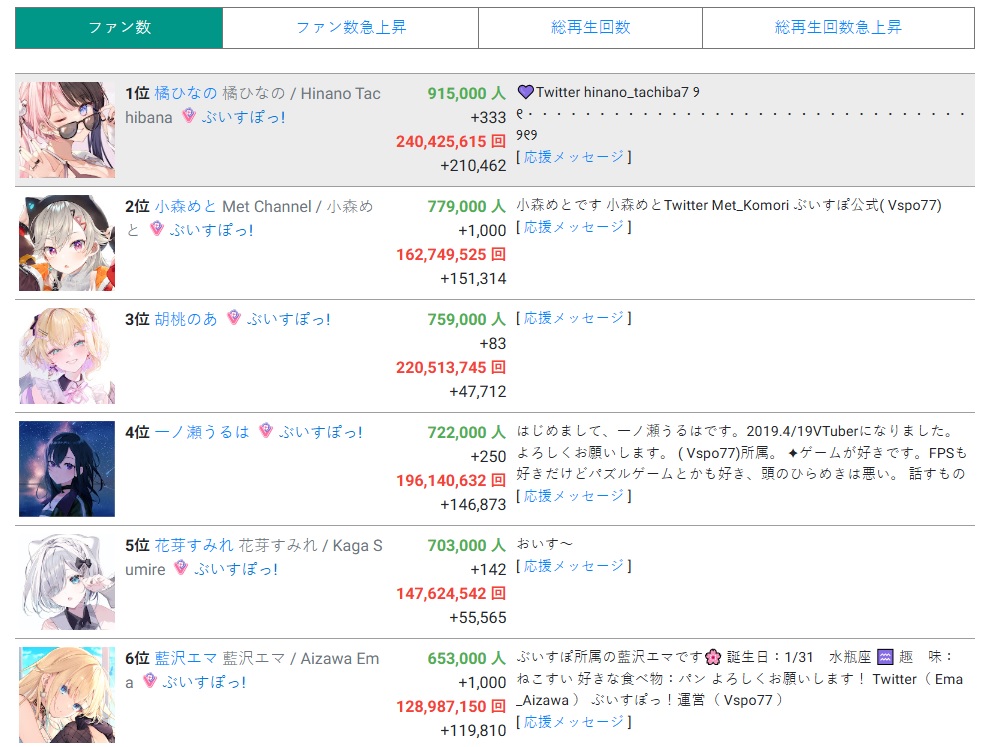
Task: Open the 小森めと channel link
Action: point(186,206)
